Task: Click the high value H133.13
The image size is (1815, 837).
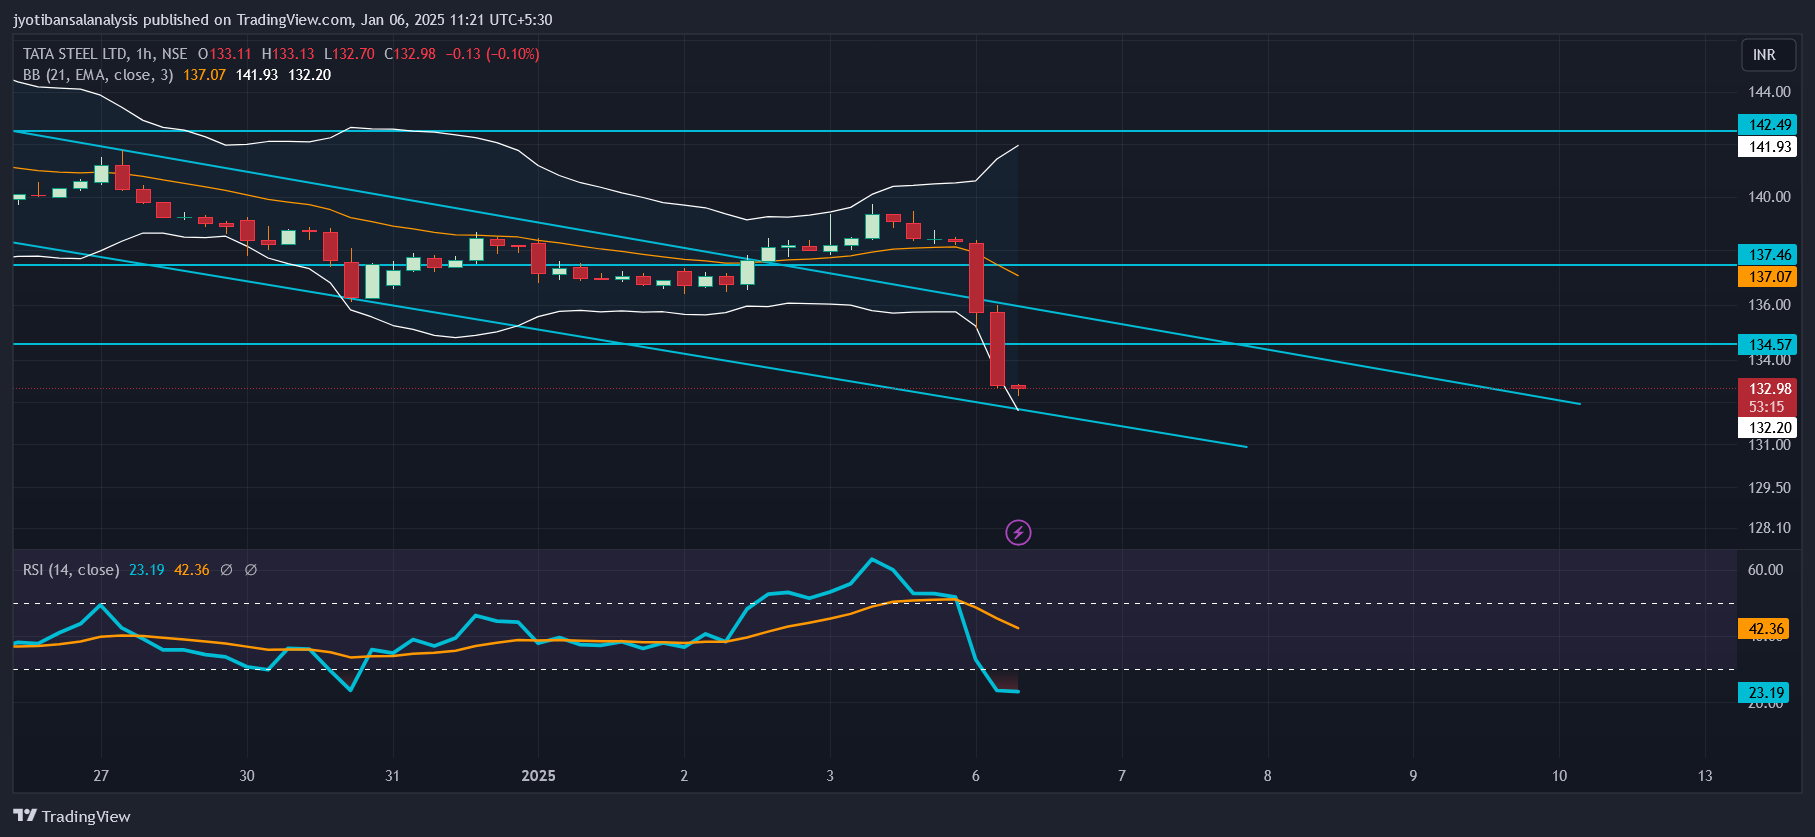Action: click(x=288, y=54)
